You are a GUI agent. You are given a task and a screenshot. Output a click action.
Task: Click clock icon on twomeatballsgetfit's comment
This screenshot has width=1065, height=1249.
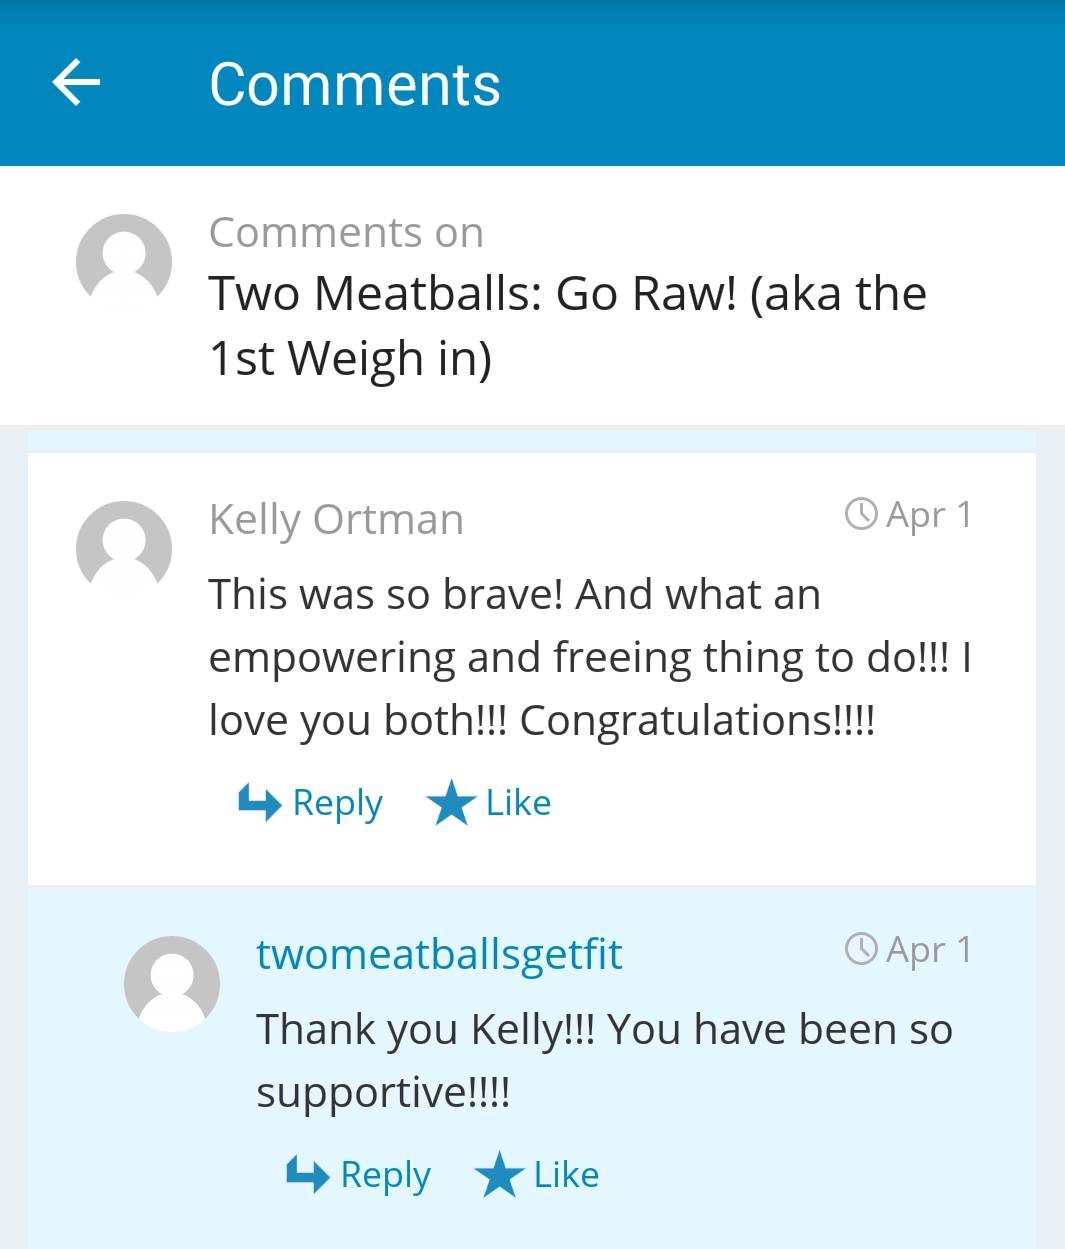[x=861, y=948]
